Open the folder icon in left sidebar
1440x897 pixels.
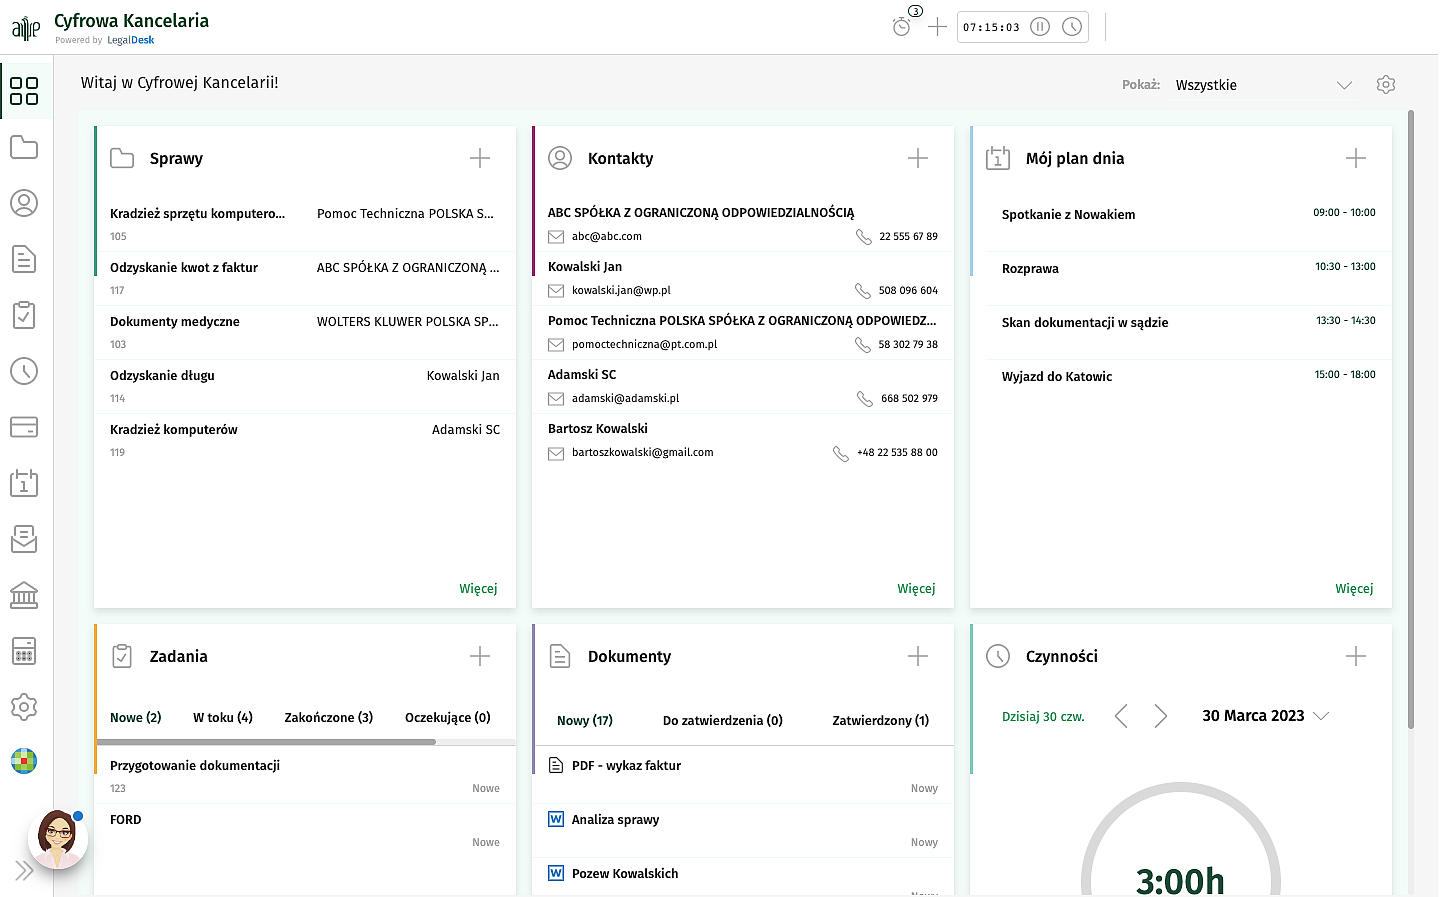pyautogui.click(x=24, y=148)
